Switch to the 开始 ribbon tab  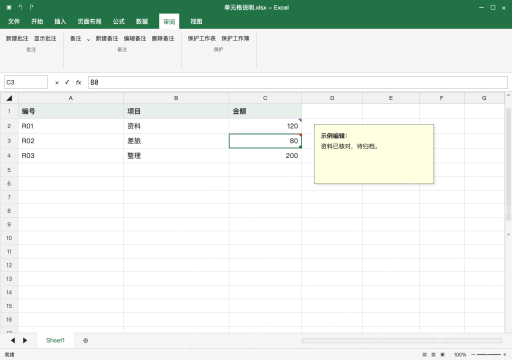pos(37,22)
